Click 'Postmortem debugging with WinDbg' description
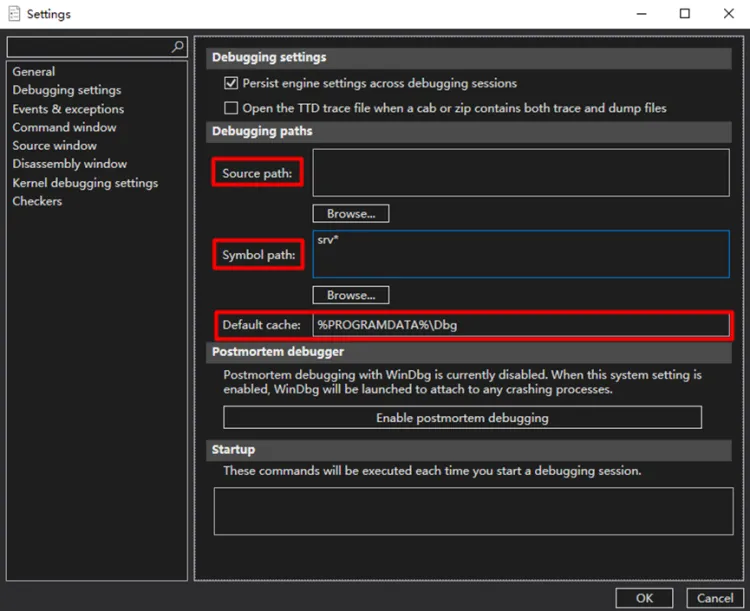Viewport: 750px width, 611px height. pyautogui.click(x=463, y=382)
